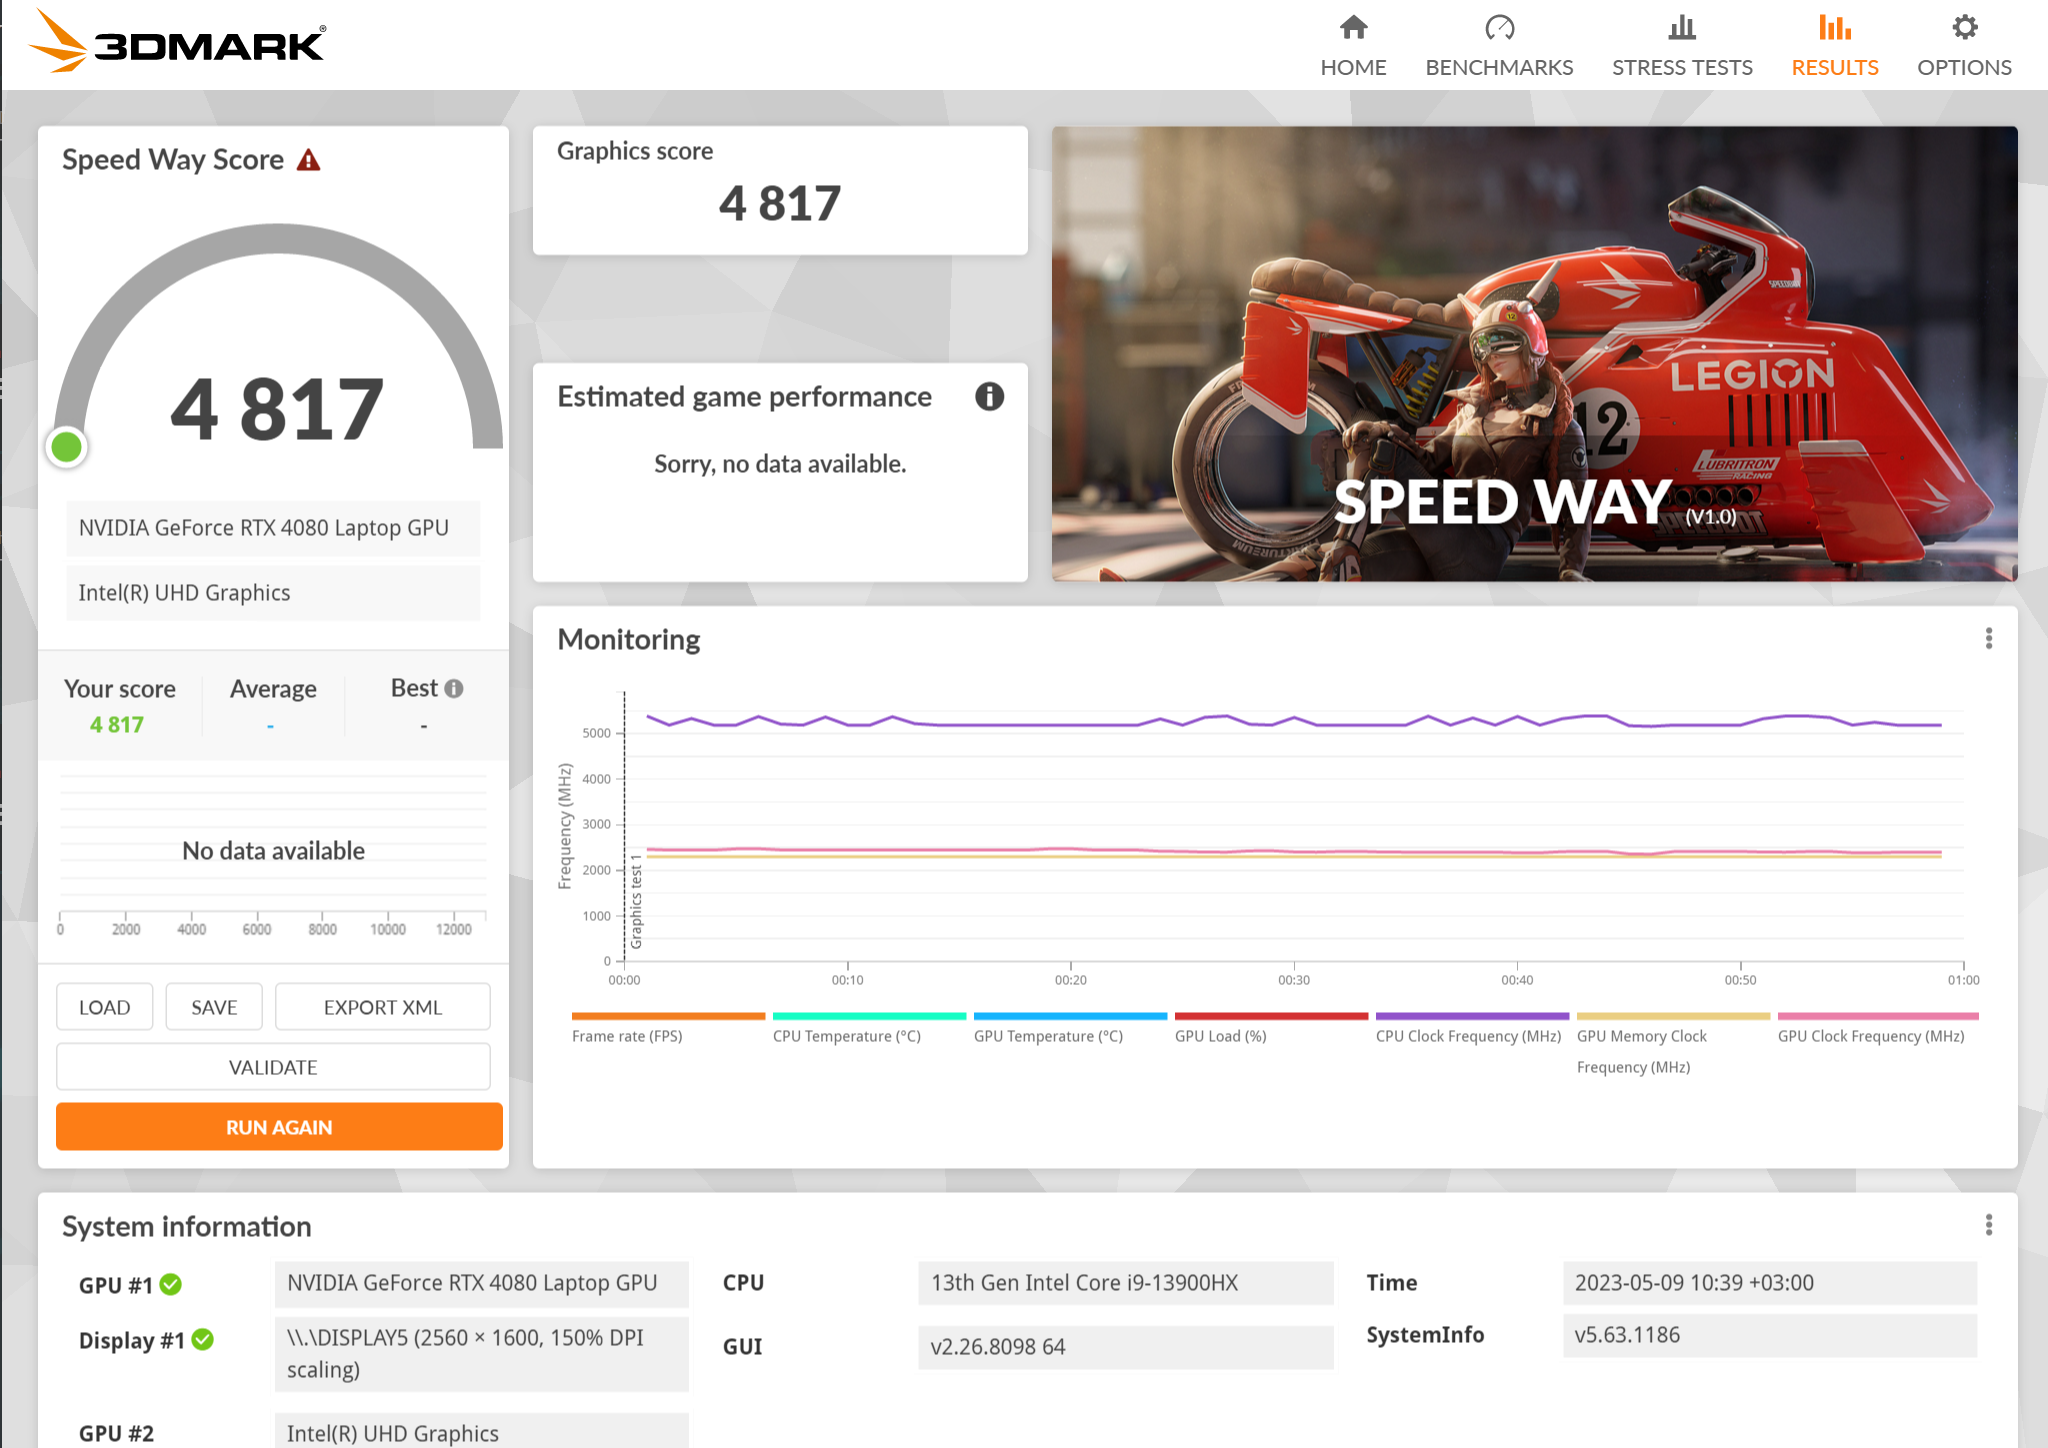The width and height of the screenshot is (2048, 1448).
Task: Select the Intel(R) UHD Graphics score panel entry
Action: click(x=273, y=593)
